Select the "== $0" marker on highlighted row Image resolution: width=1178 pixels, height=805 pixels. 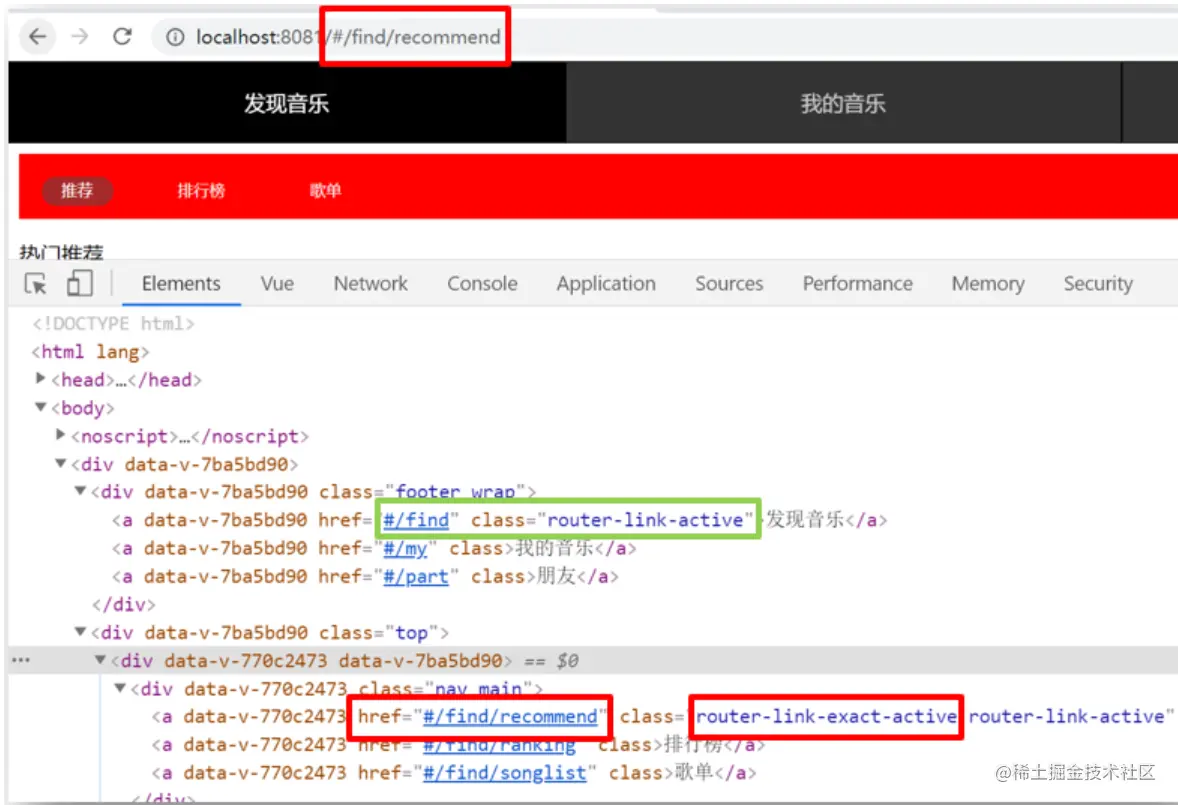tap(551, 661)
